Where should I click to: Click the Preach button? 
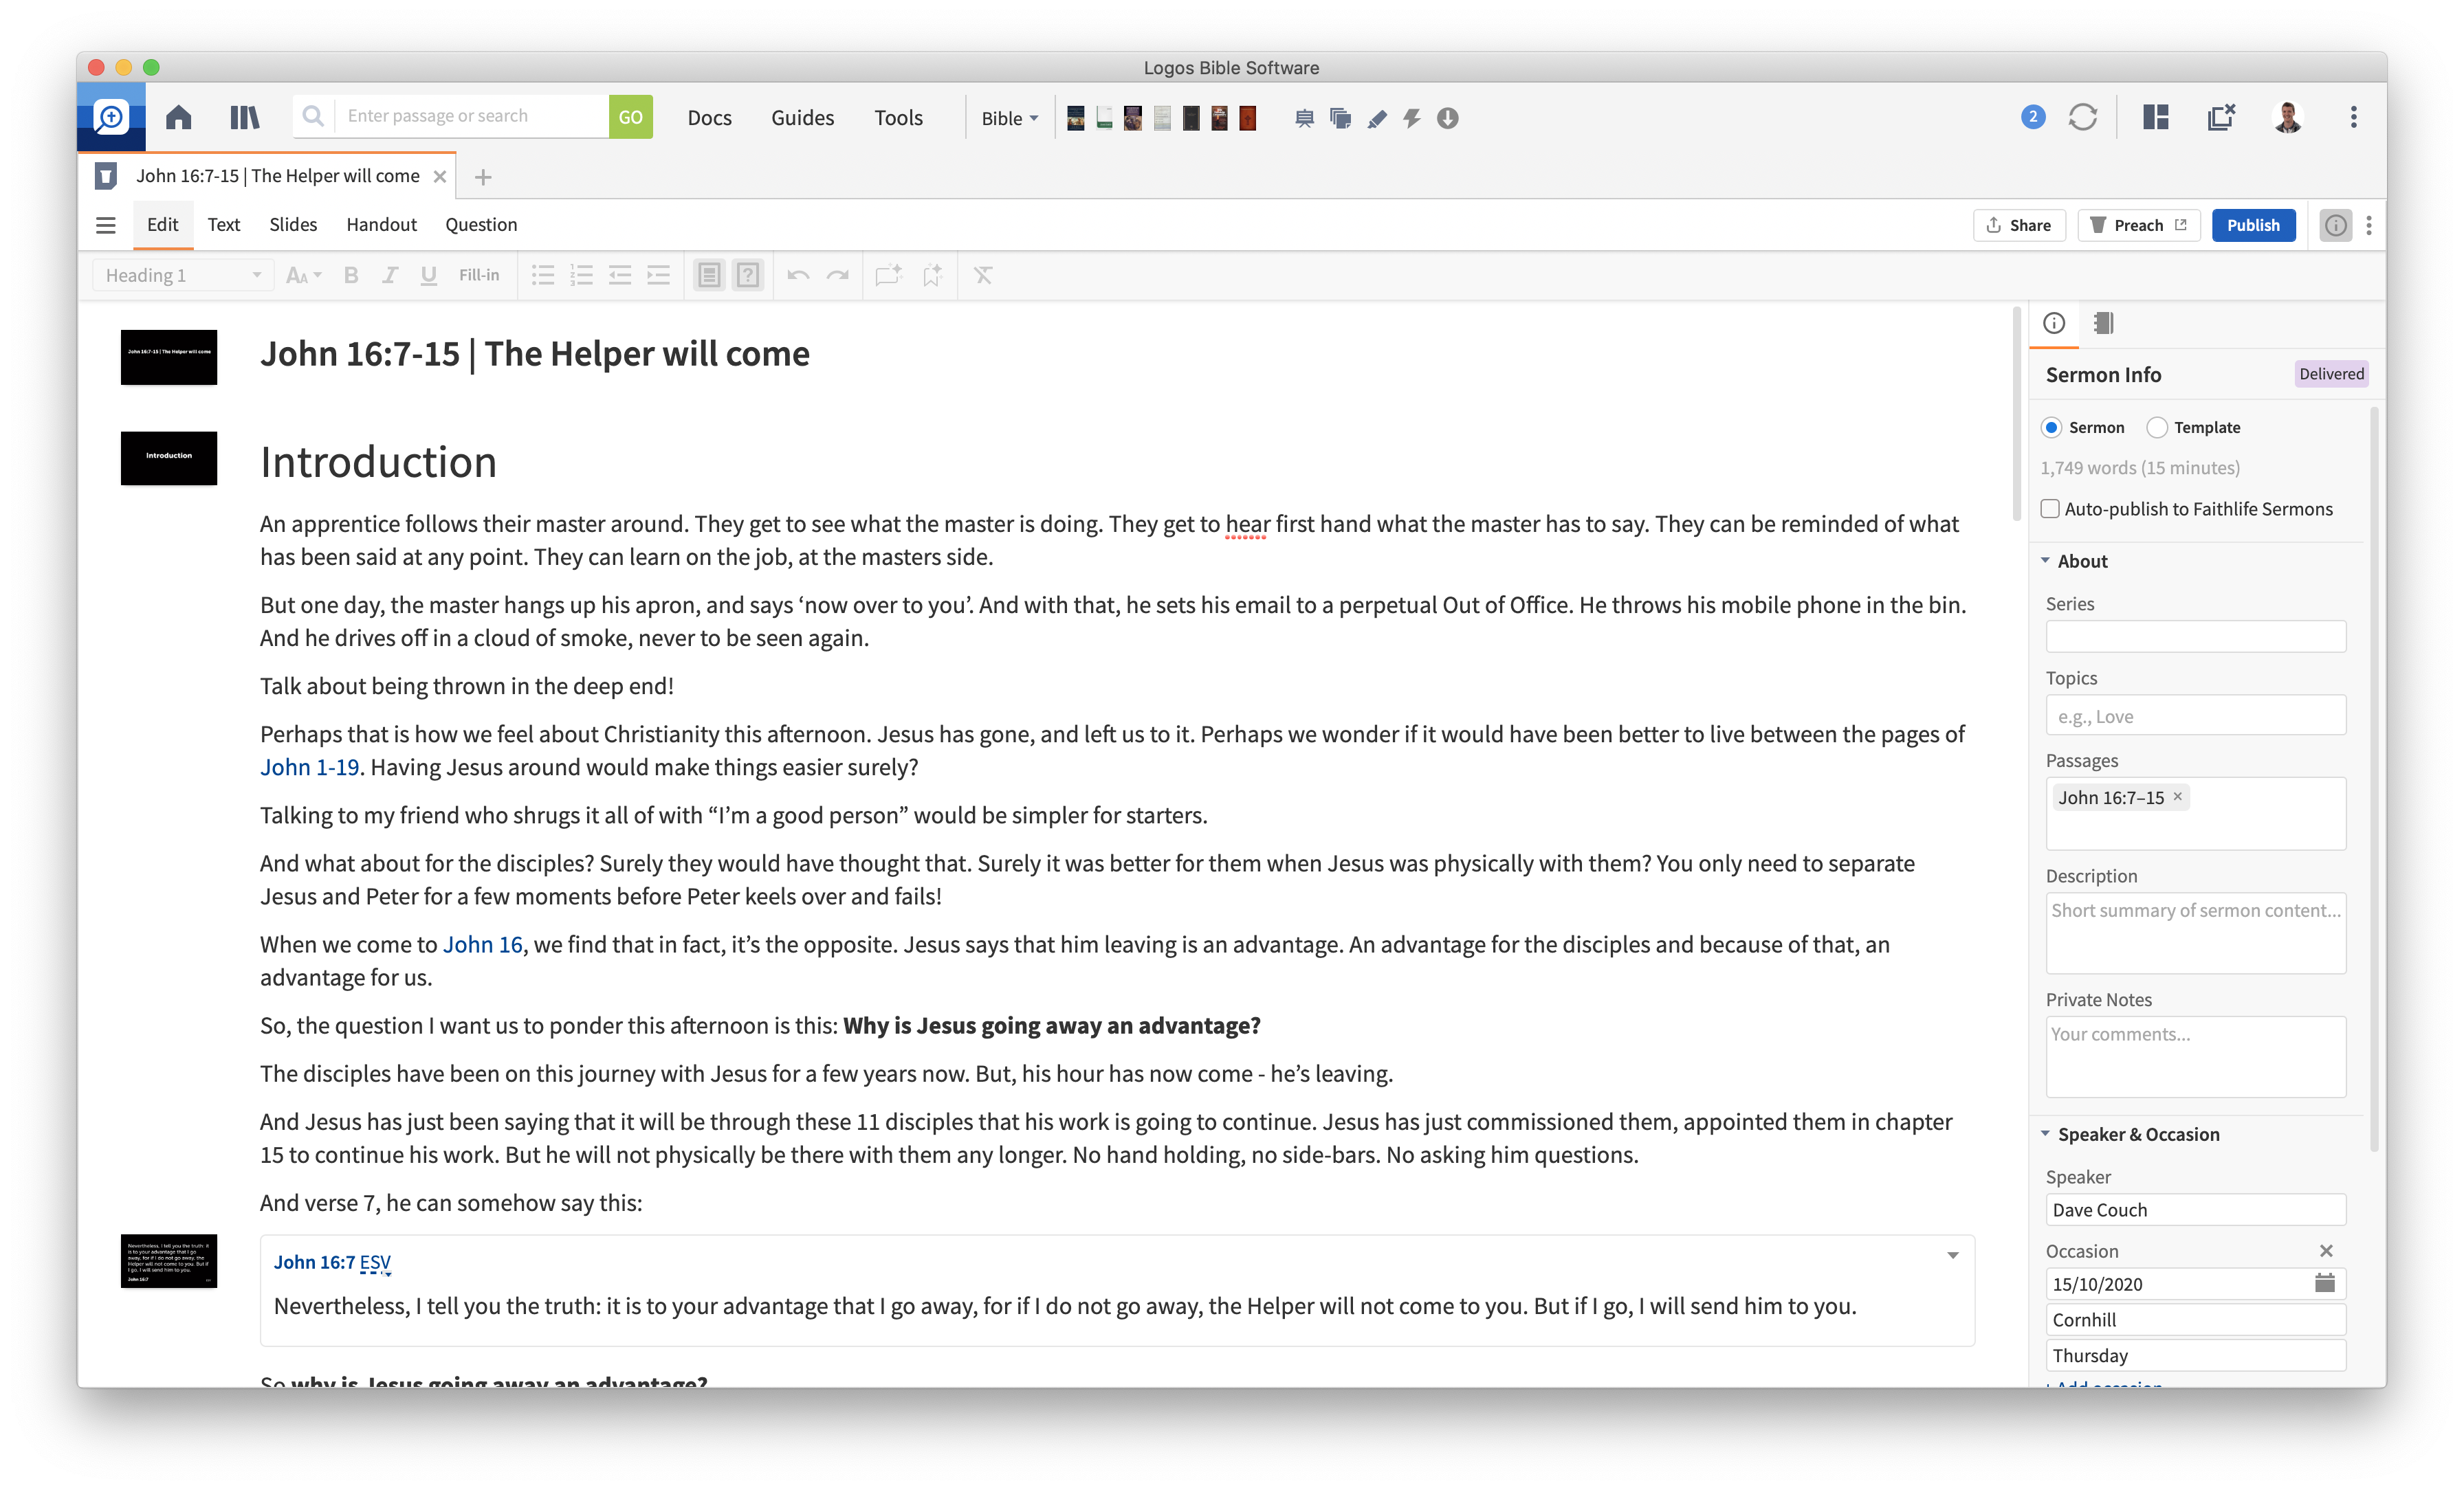(x=2138, y=225)
